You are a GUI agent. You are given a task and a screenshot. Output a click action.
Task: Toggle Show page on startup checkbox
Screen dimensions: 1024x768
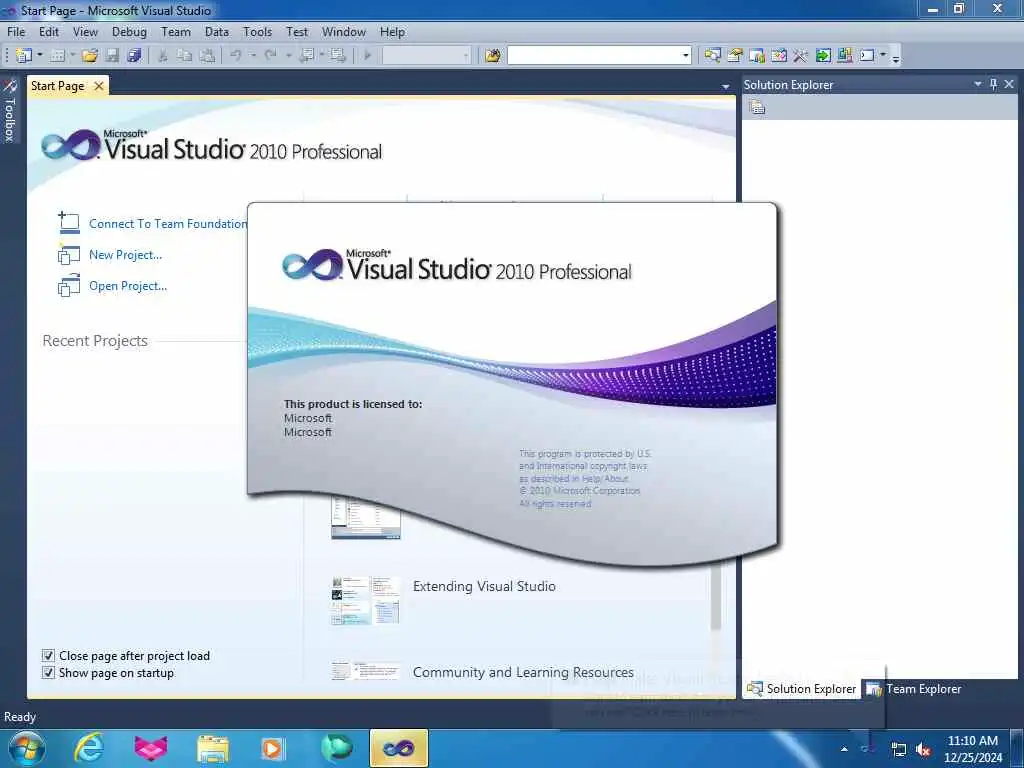[x=48, y=673]
